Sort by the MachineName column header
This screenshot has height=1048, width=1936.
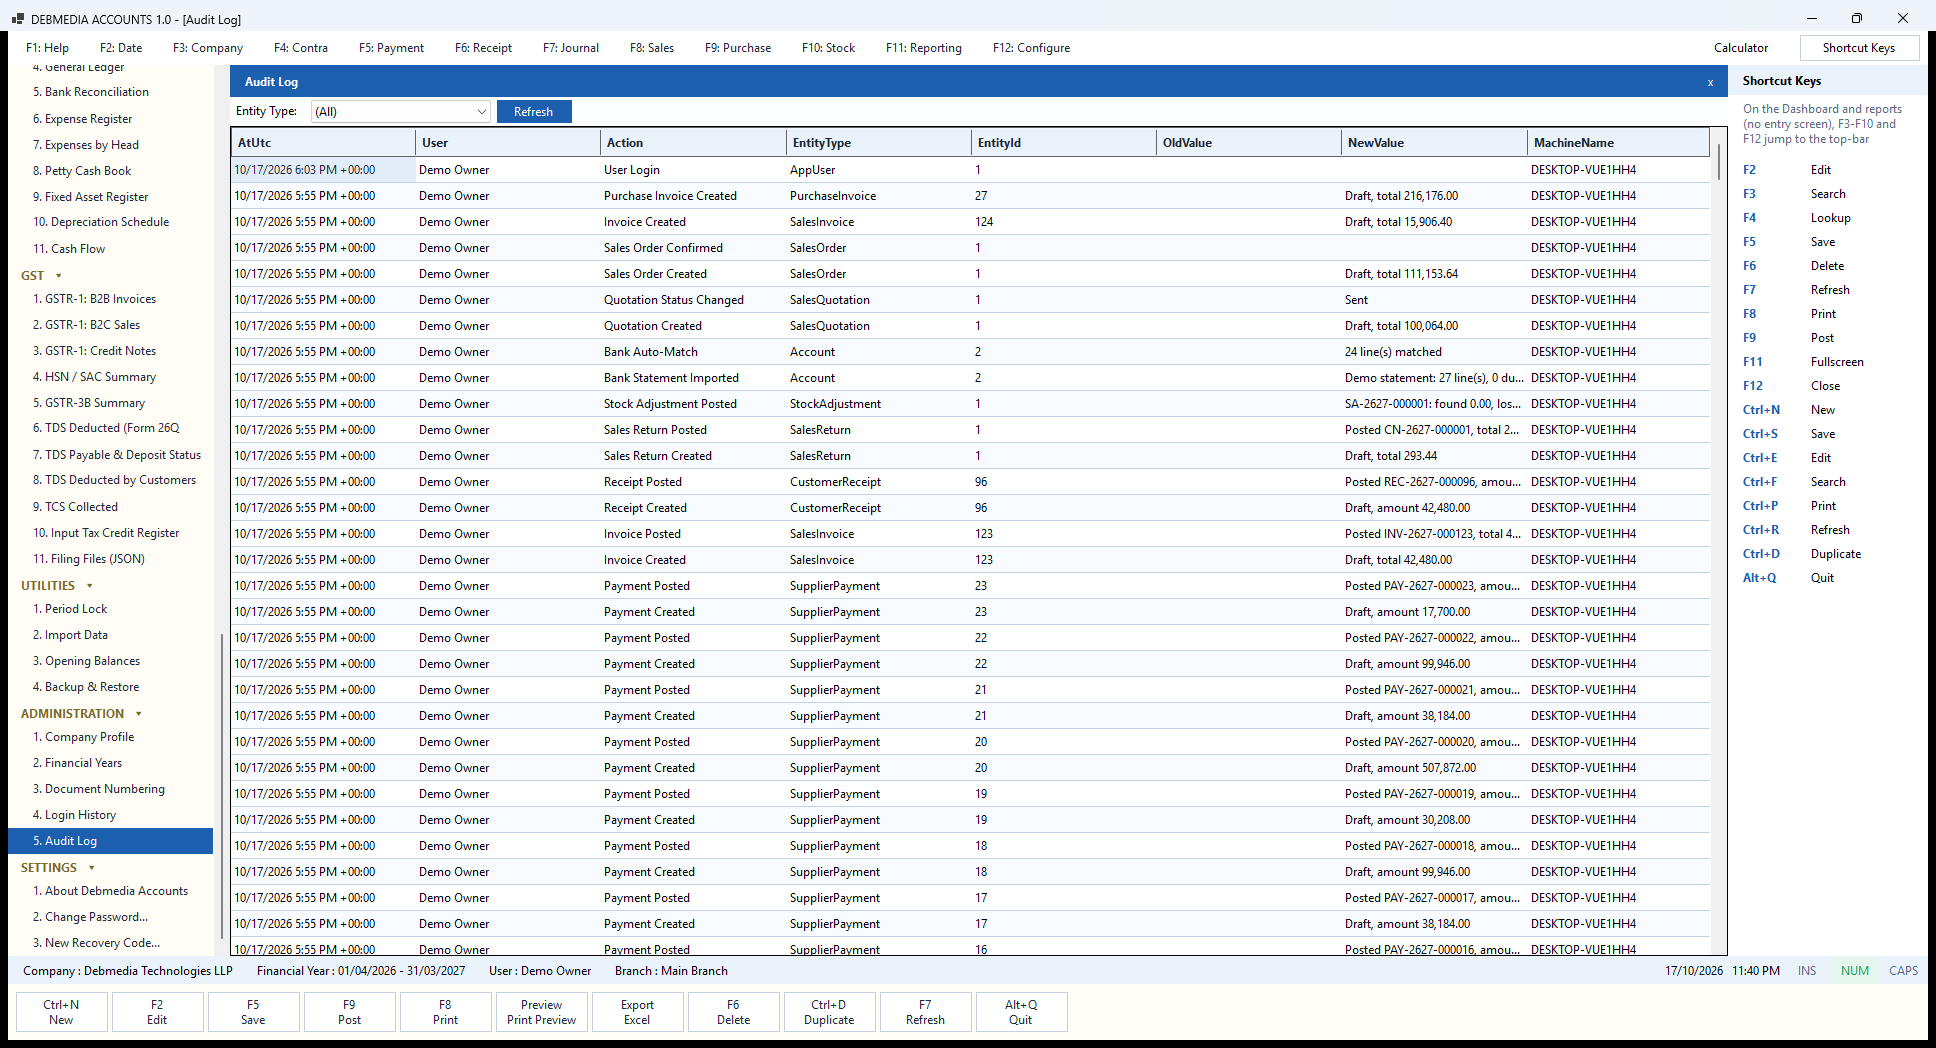coord(1618,143)
